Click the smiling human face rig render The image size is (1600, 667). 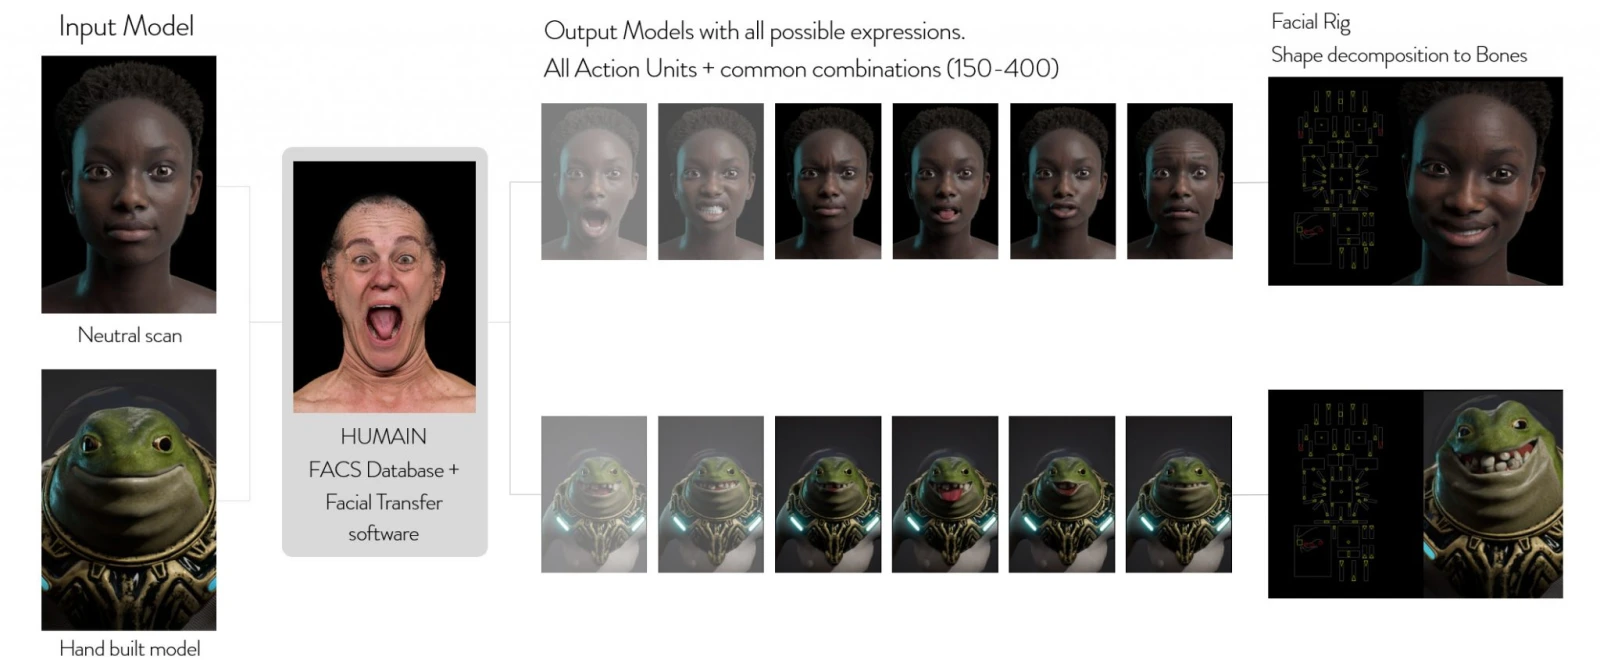(x=1480, y=182)
